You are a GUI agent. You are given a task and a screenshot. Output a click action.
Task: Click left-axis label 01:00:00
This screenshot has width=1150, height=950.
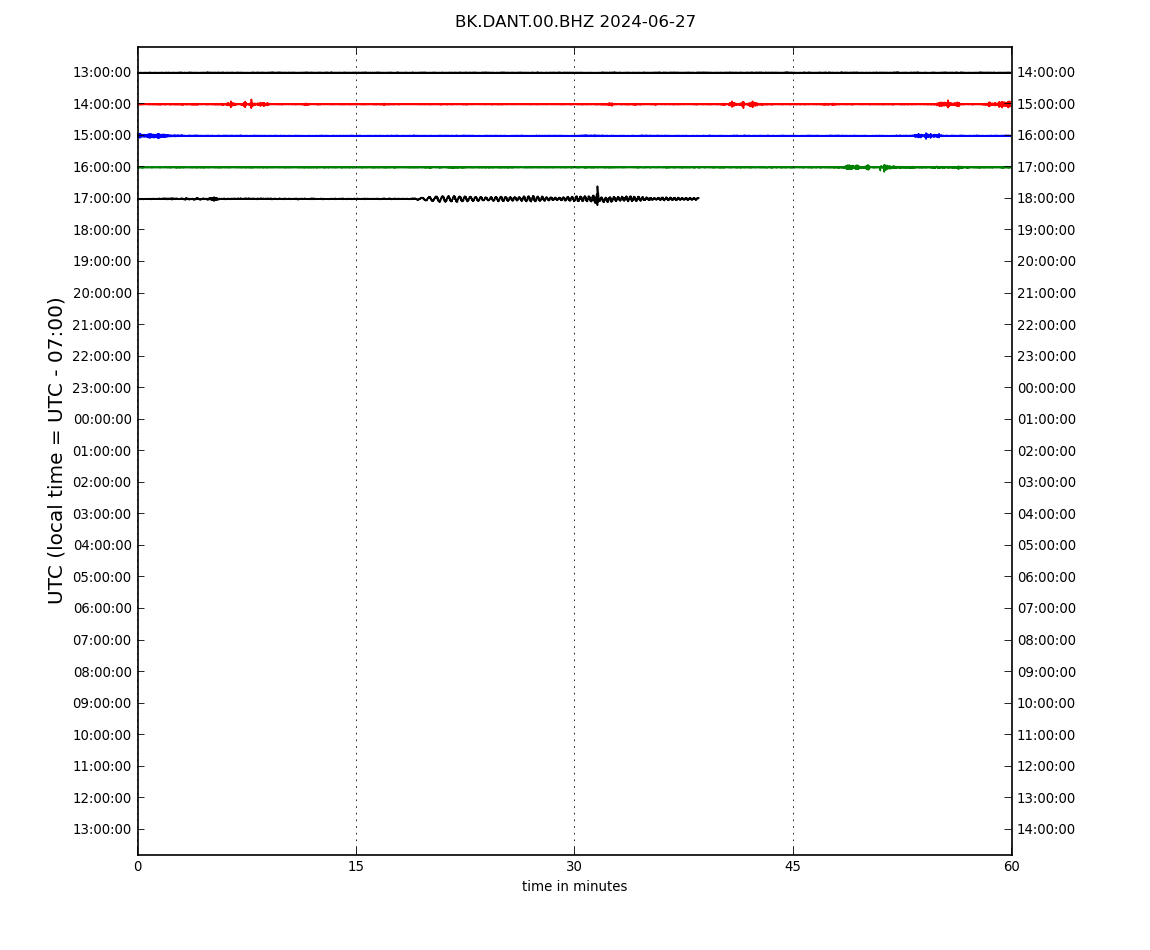pyautogui.click(x=102, y=451)
